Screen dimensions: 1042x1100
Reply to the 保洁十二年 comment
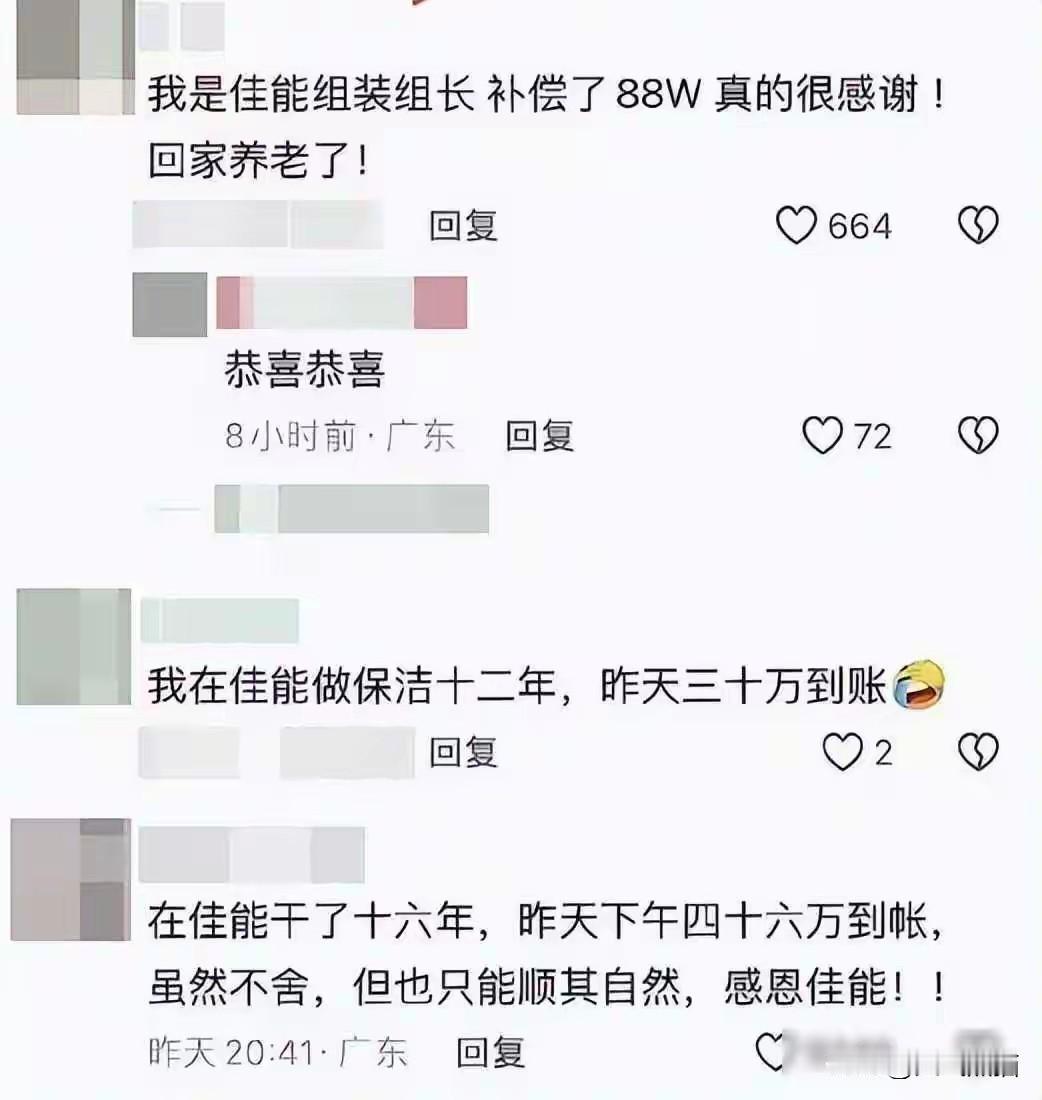pyautogui.click(x=463, y=752)
